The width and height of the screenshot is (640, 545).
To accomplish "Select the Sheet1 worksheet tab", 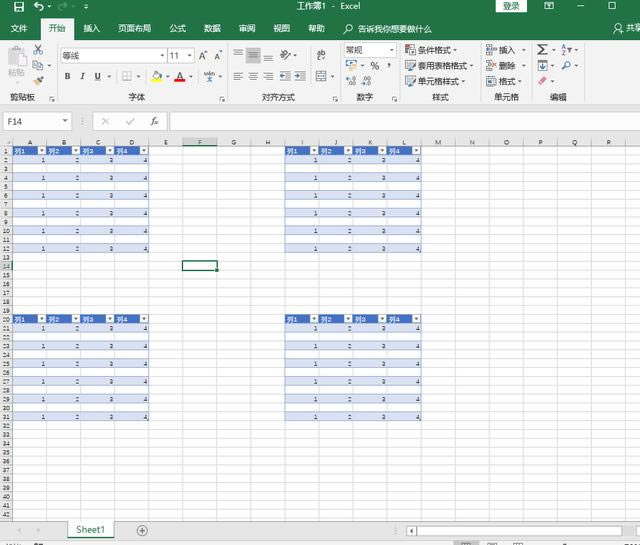I will pos(90,530).
